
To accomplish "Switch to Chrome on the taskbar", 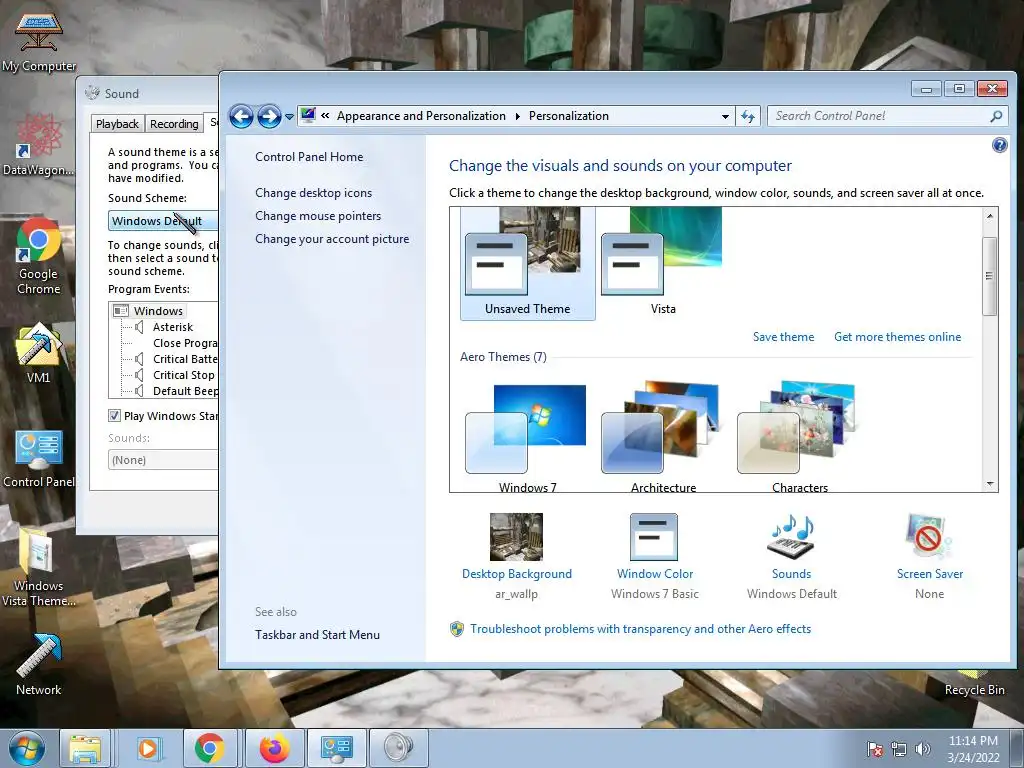I will point(209,748).
